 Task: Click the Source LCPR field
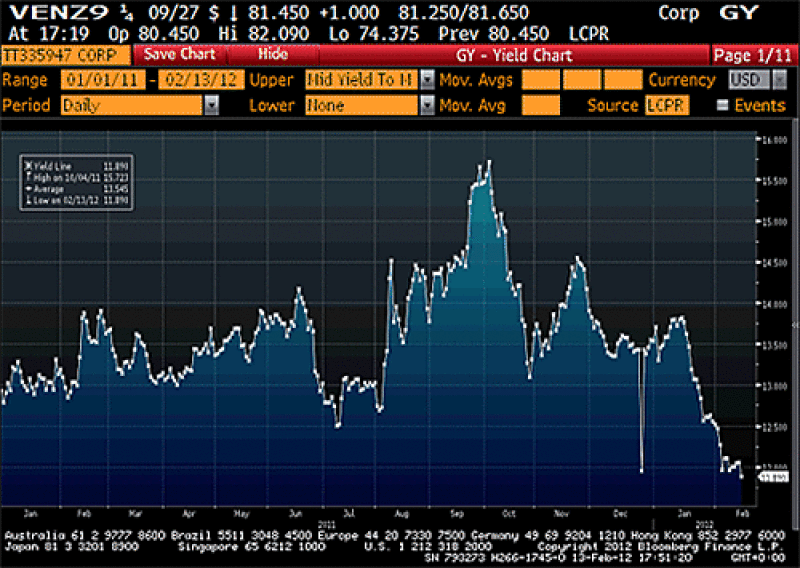[x=667, y=106]
